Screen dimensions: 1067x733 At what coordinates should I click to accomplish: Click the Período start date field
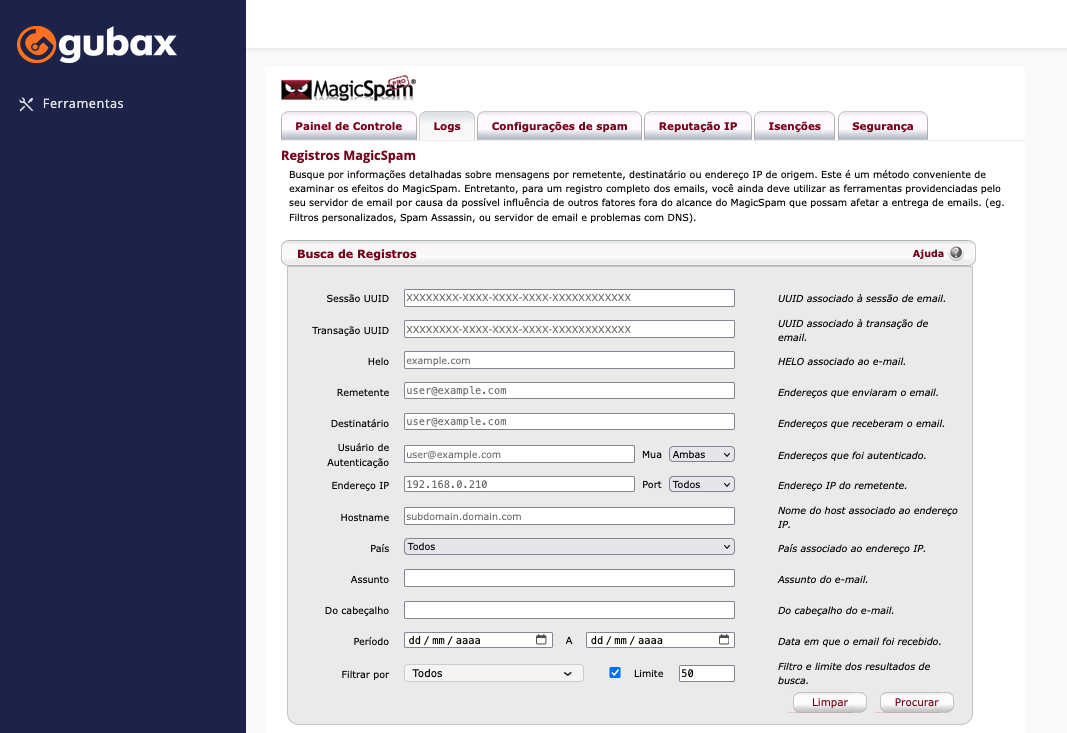point(477,640)
